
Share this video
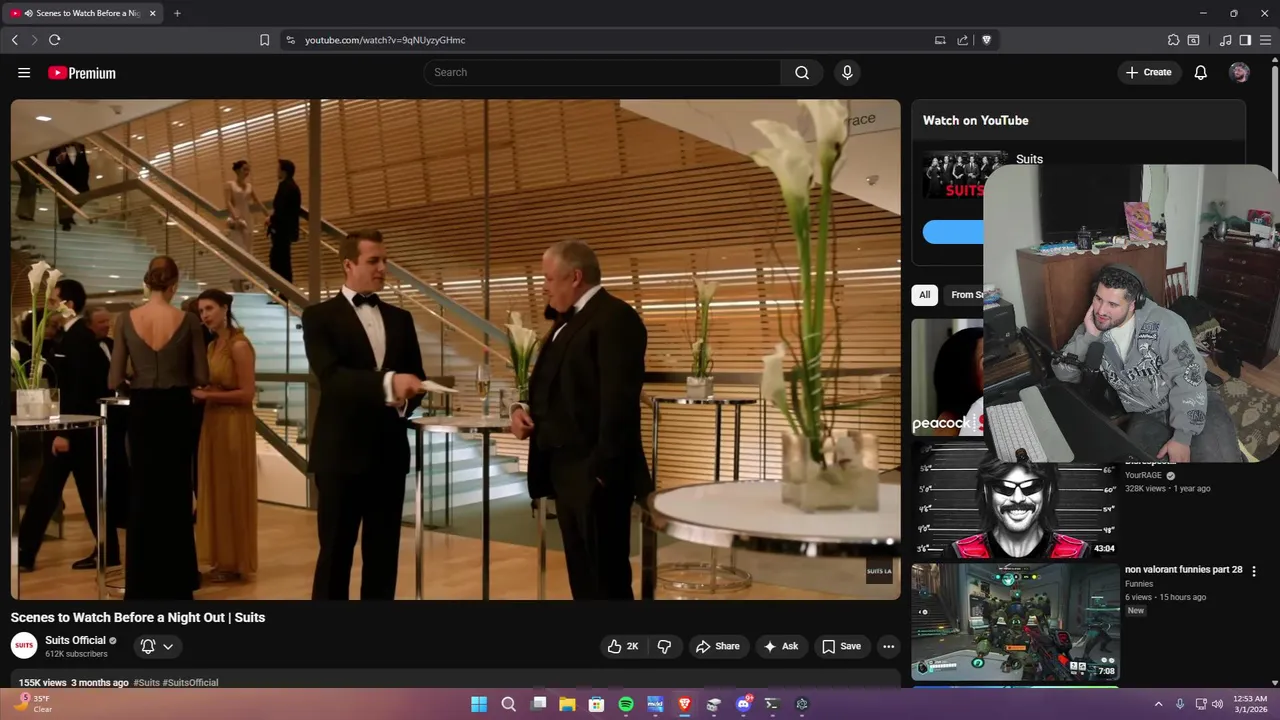pos(718,646)
